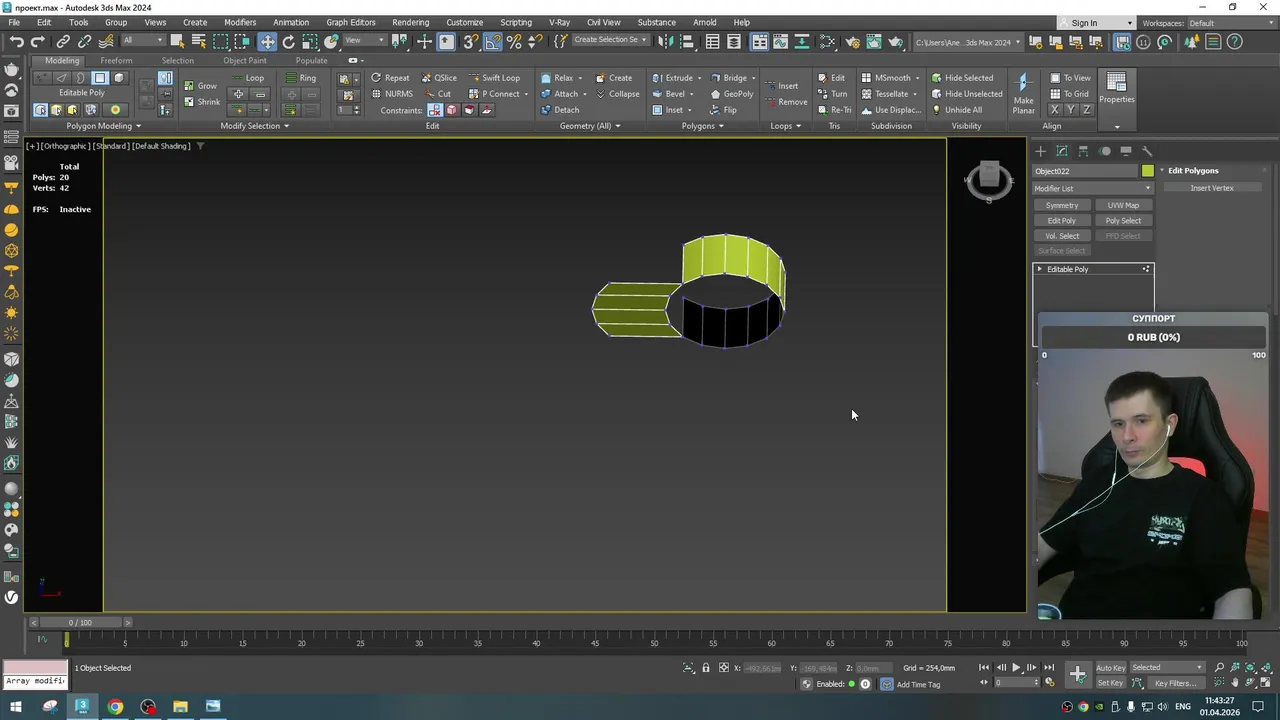Click the object color swatch
Screen dimensions: 1280x720
(x=1148, y=171)
